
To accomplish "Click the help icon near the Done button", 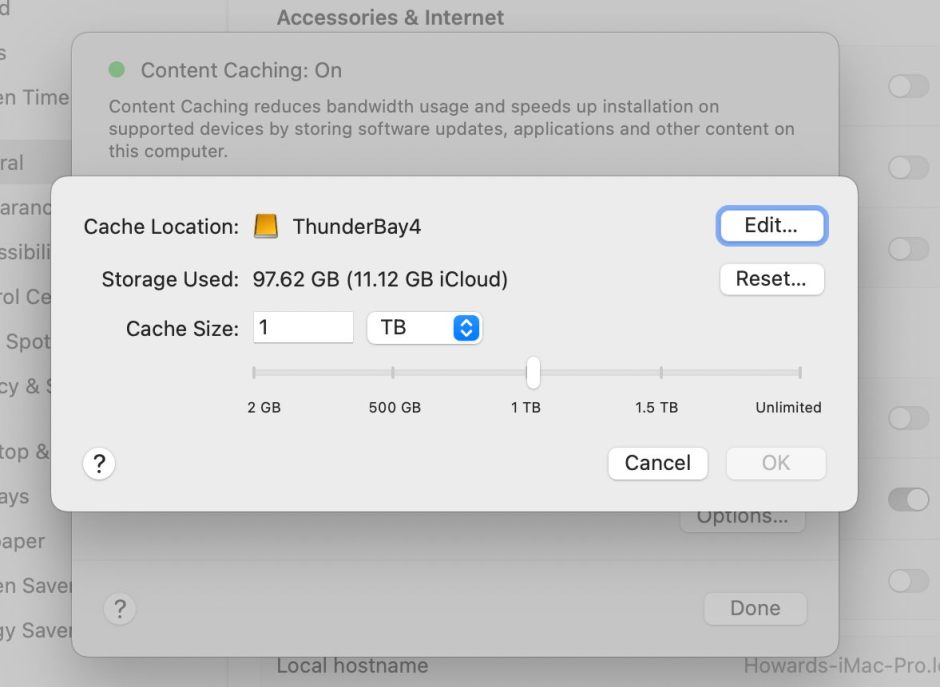I will [x=120, y=608].
